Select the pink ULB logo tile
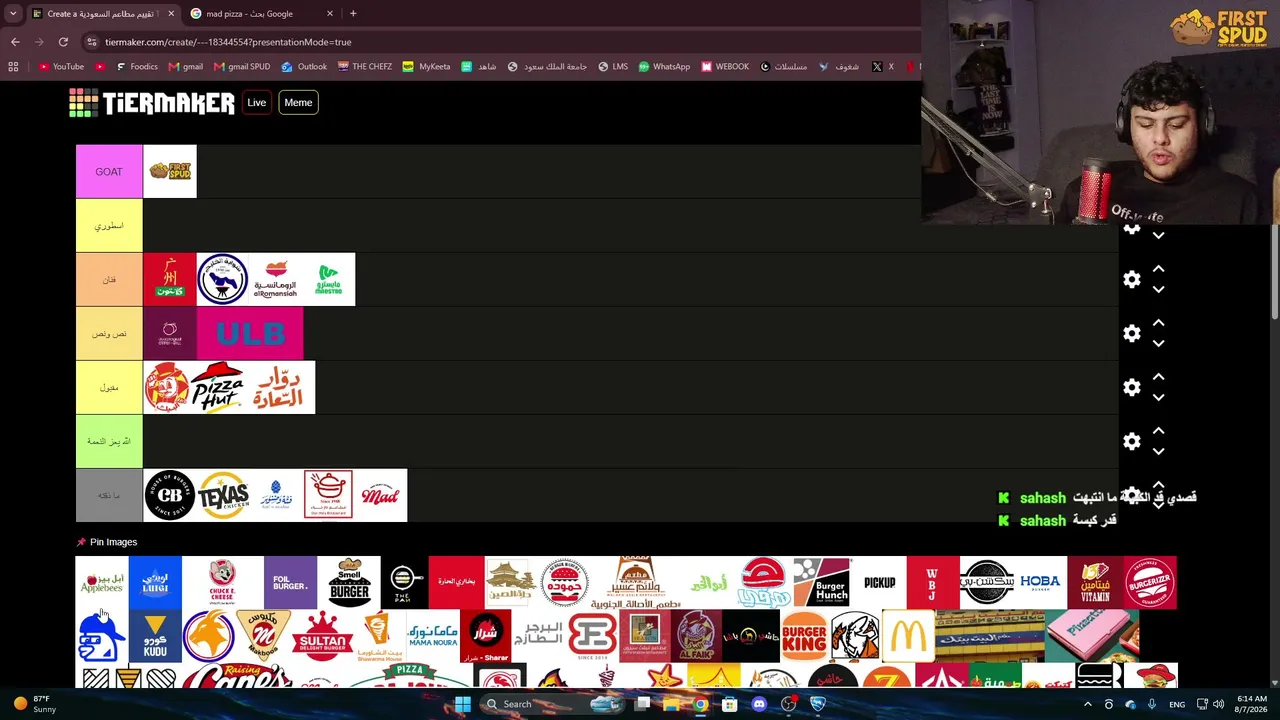The image size is (1280, 720). pyautogui.click(x=250, y=333)
